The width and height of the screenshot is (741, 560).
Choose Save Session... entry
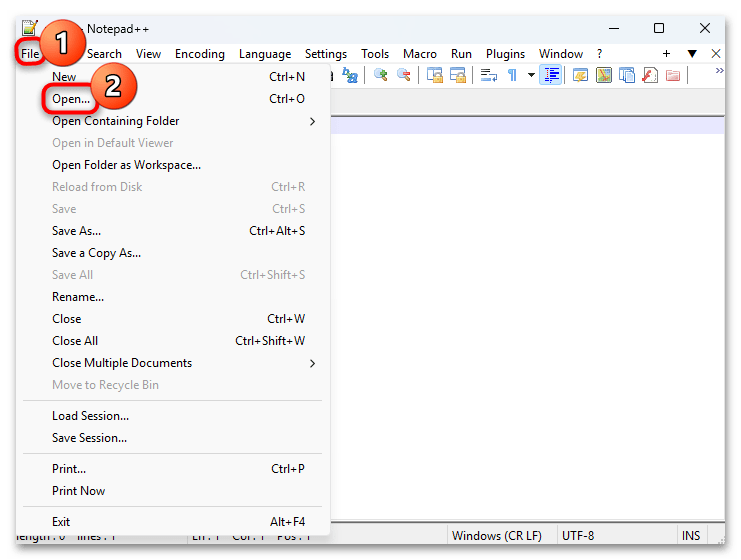point(173,438)
